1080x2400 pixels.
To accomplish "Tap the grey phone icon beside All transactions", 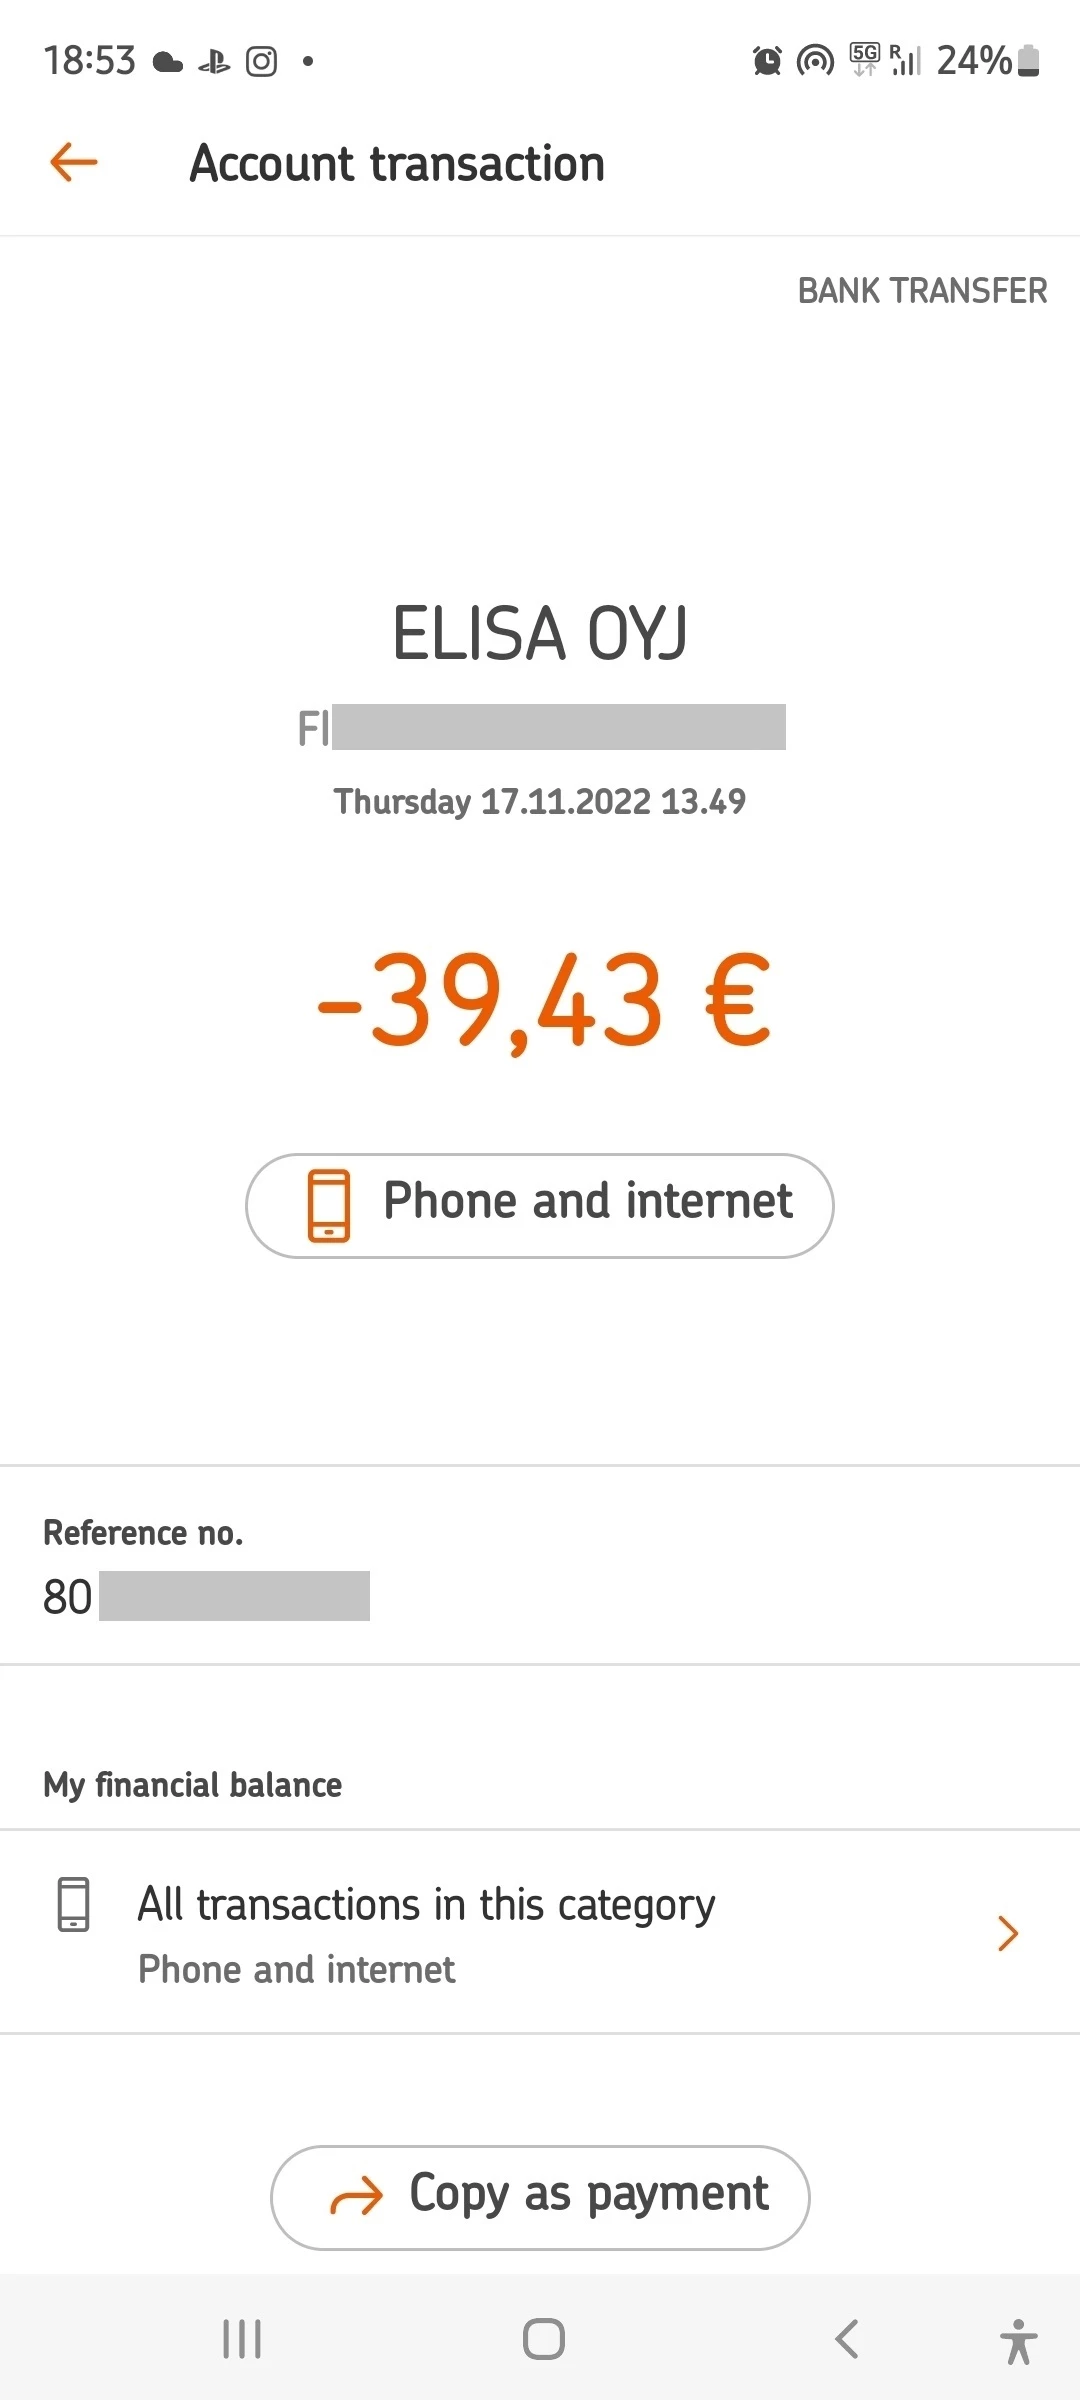I will (x=73, y=1904).
